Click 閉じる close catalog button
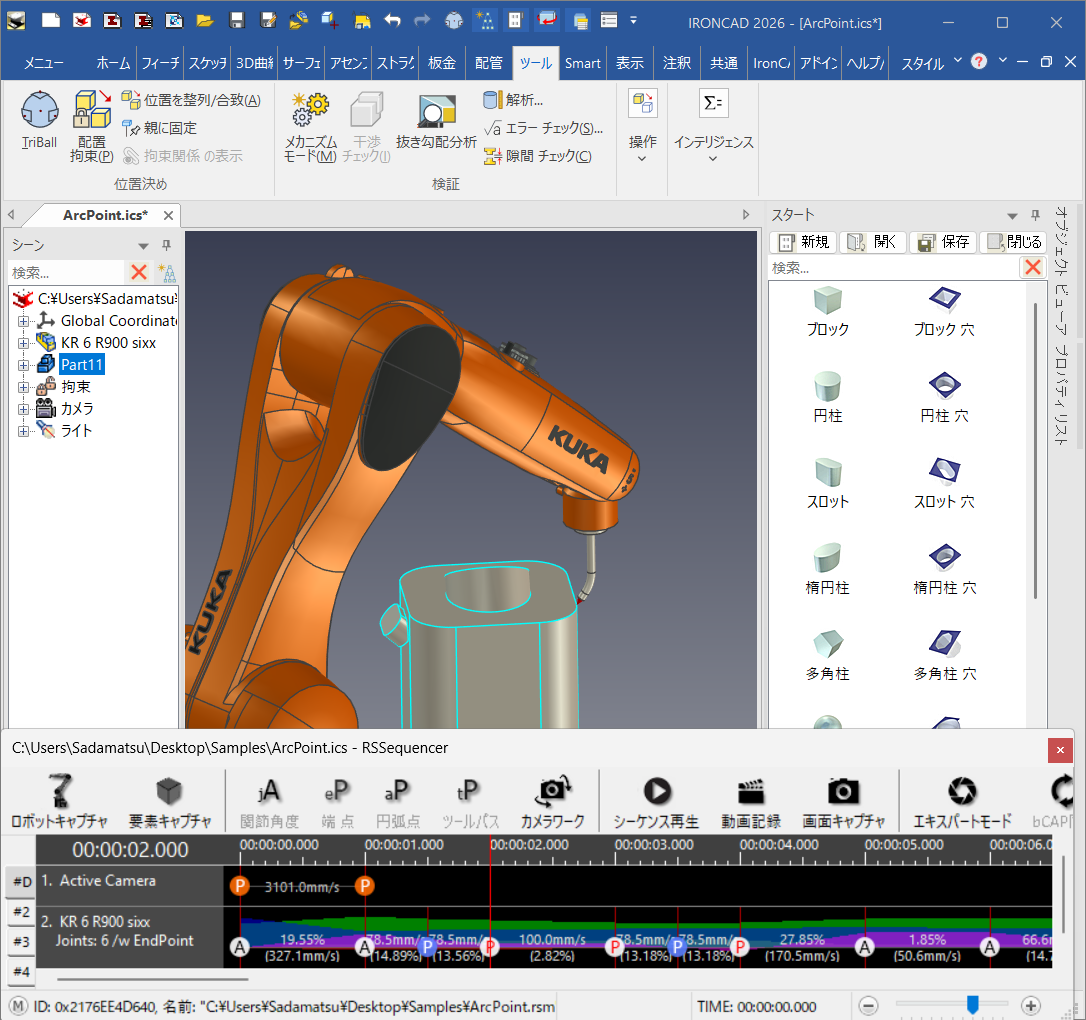 [1014, 242]
